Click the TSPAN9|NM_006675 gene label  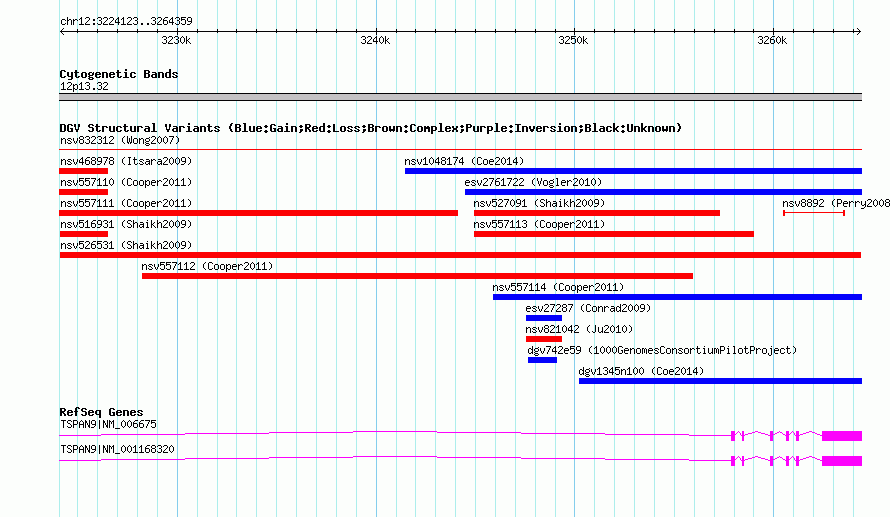tap(108, 424)
